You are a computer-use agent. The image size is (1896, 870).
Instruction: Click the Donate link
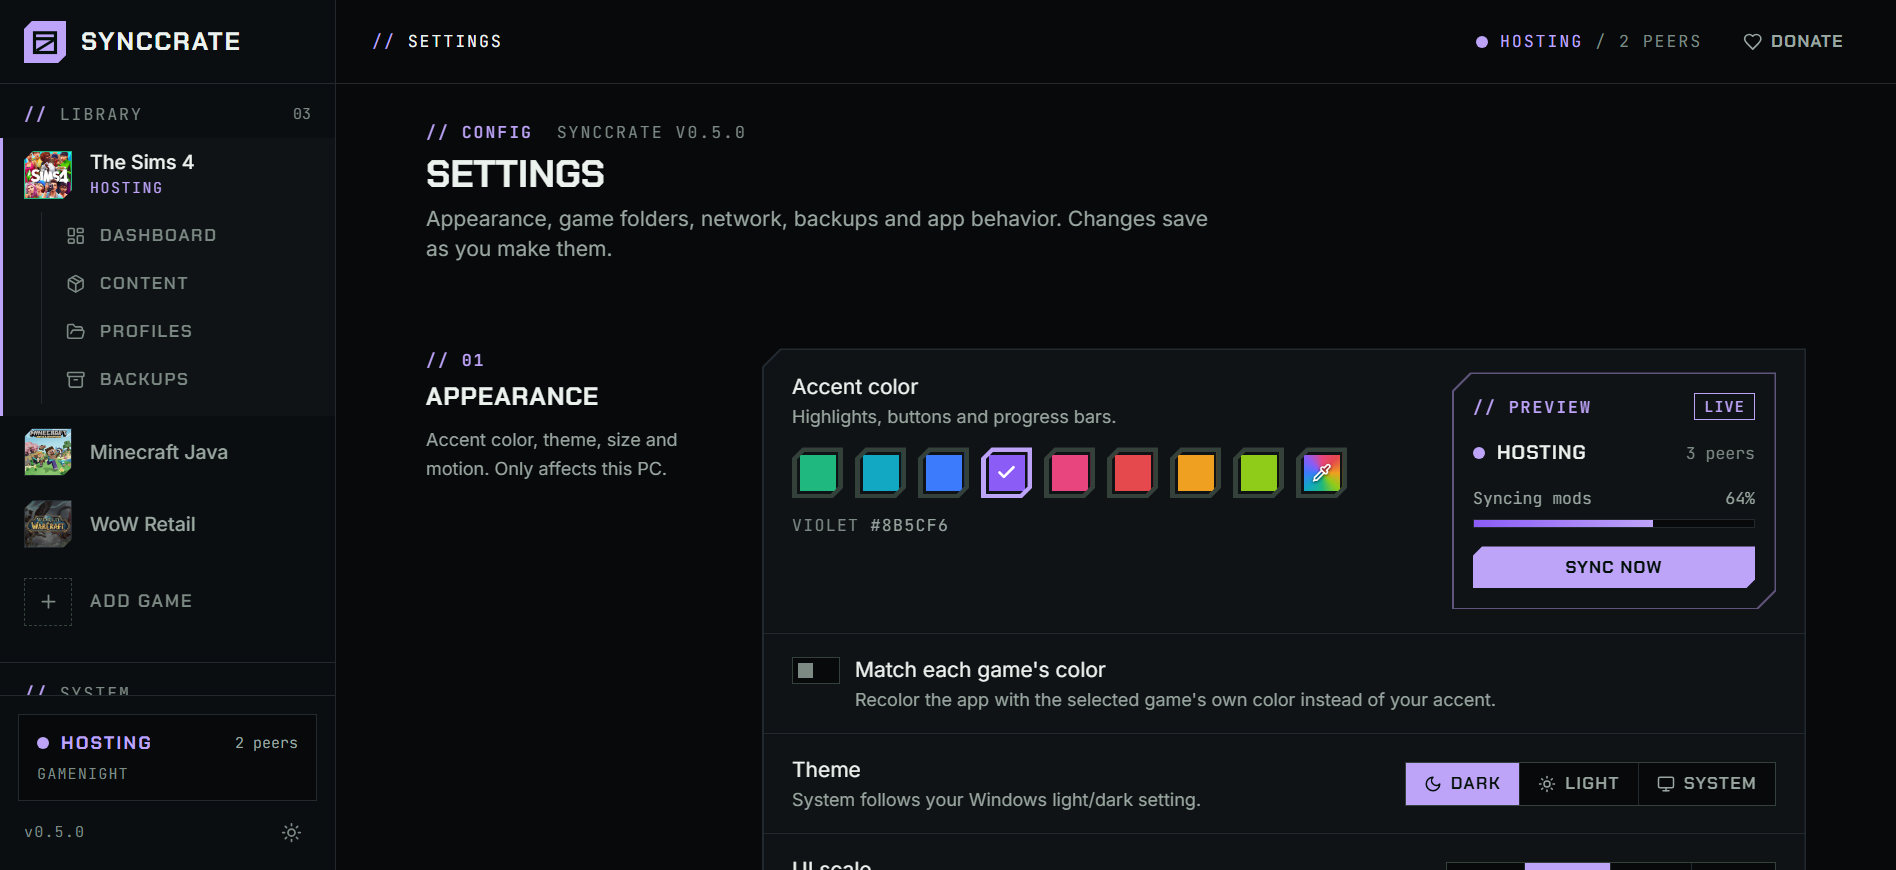tap(1793, 42)
